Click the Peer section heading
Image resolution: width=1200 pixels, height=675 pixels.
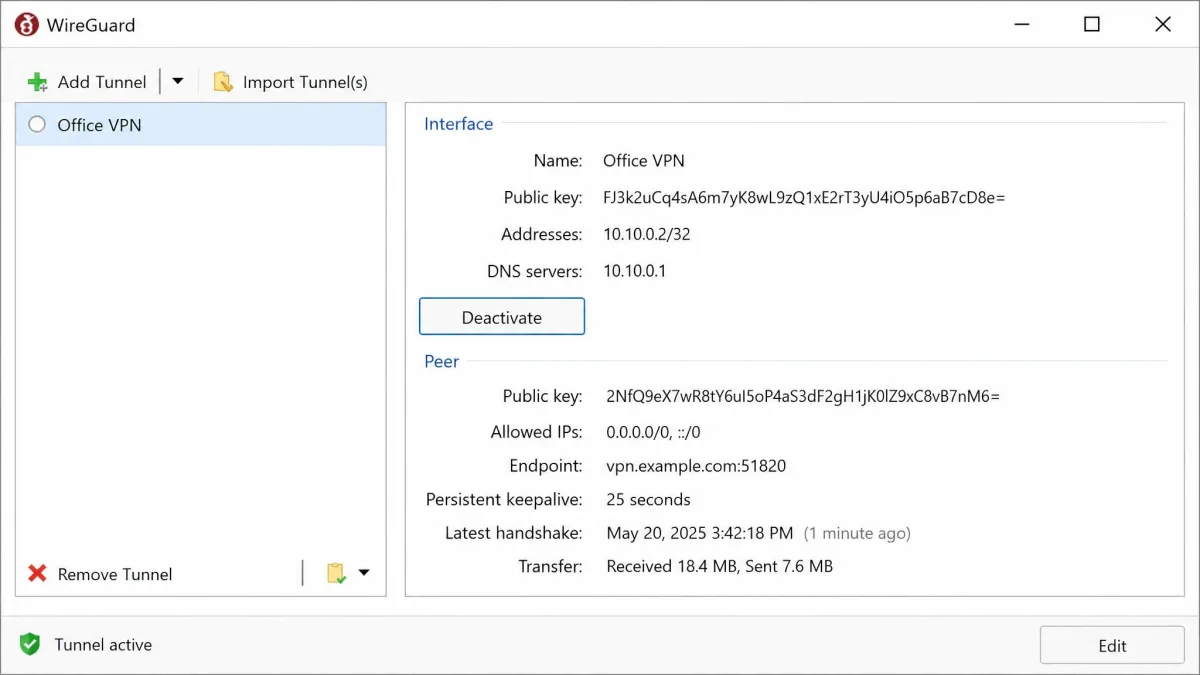pyautogui.click(x=442, y=361)
